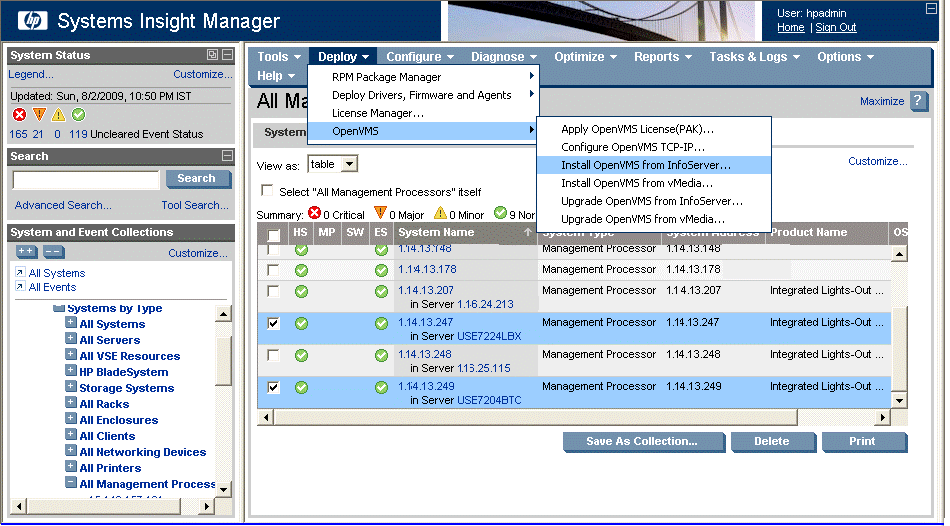Open the All Systems shortcut arrow icon
950x526 pixels.
20,272
